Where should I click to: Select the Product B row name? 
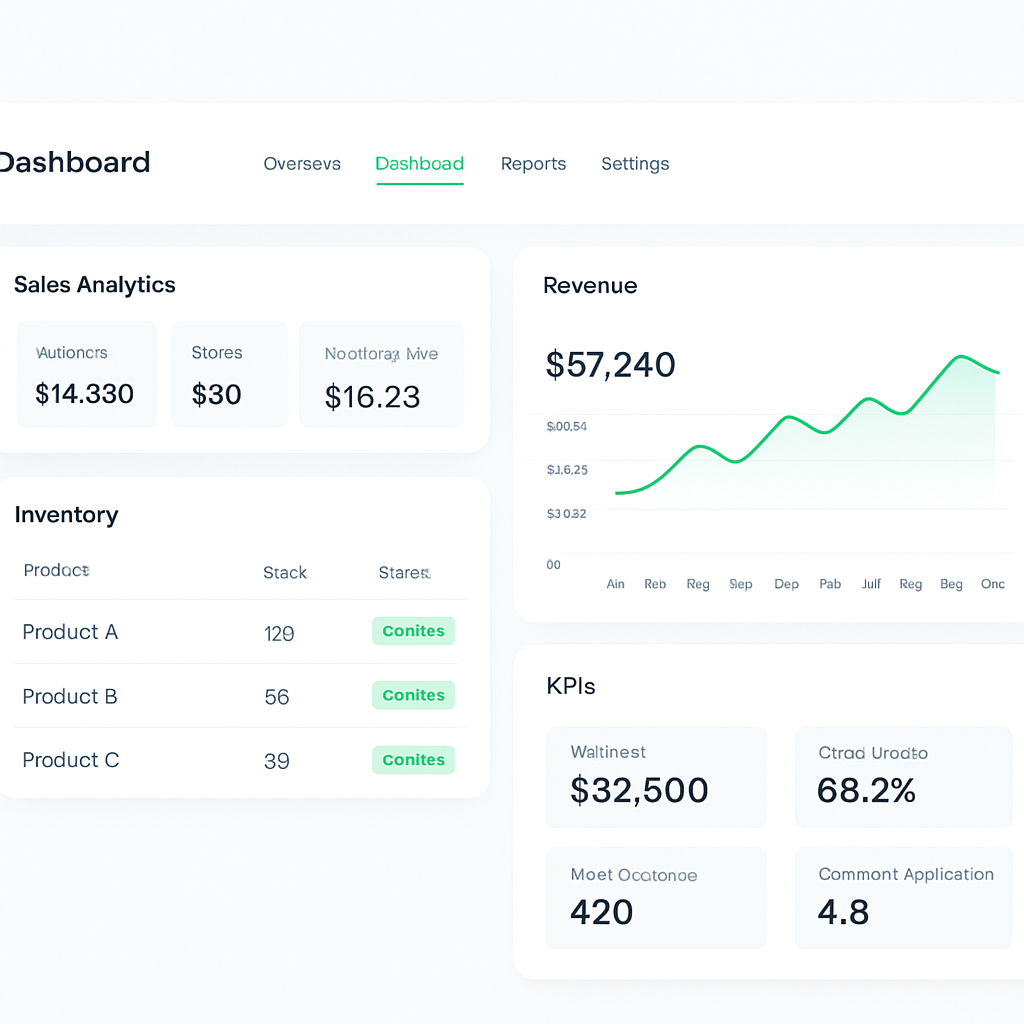(70, 696)
